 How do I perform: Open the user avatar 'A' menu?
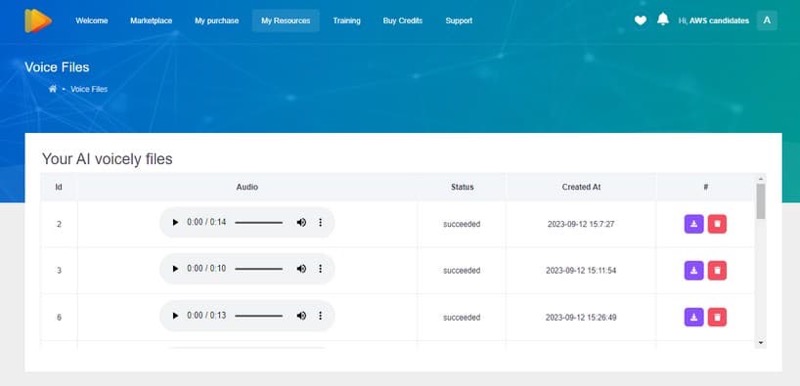pos(767,20)
